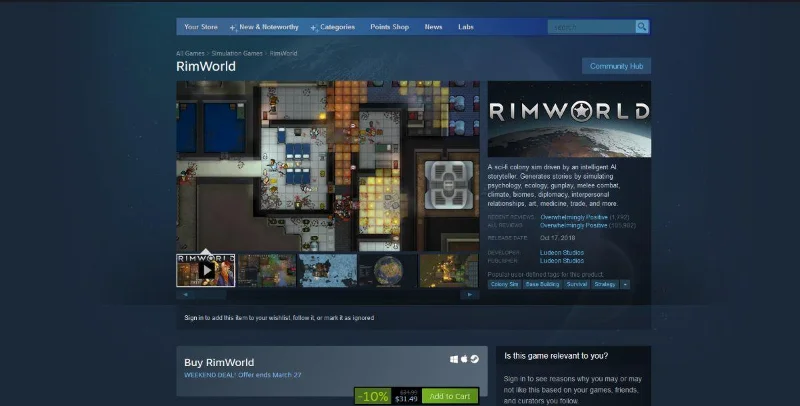800x406 pixels.
Task: Click Simulation Games breadcrumb link
Action: coord(237,53)
